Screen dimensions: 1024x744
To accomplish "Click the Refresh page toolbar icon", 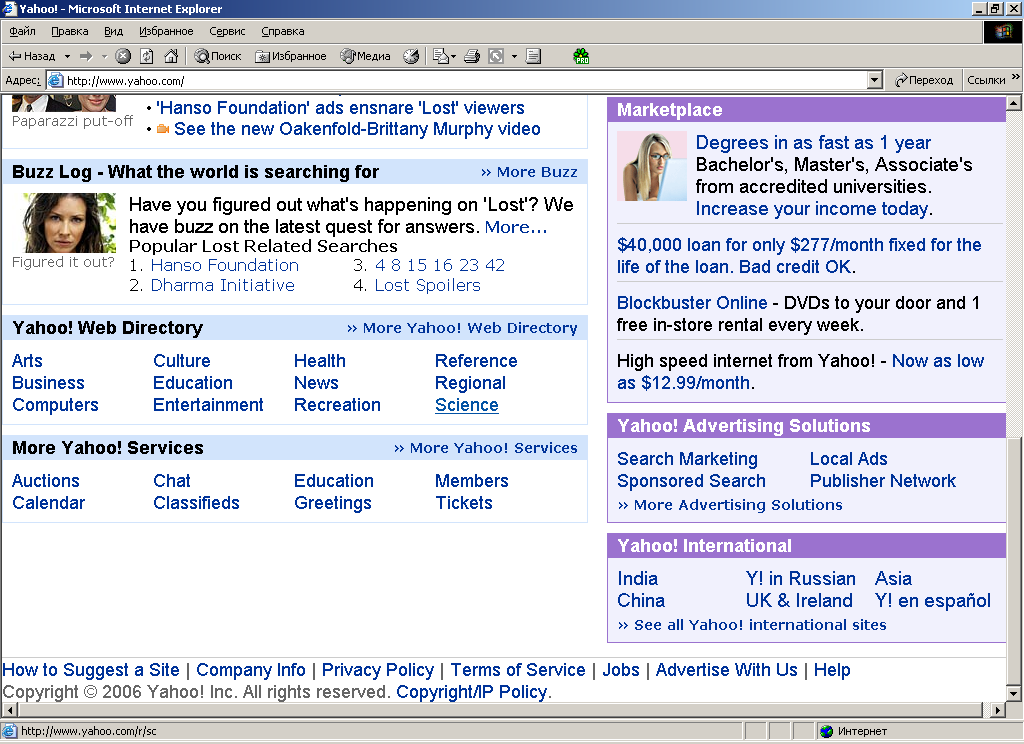I will (147, 56).
